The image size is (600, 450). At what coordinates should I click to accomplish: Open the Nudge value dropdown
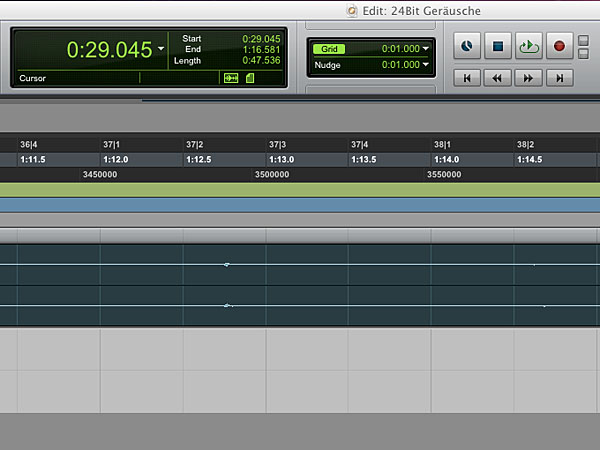426,65
